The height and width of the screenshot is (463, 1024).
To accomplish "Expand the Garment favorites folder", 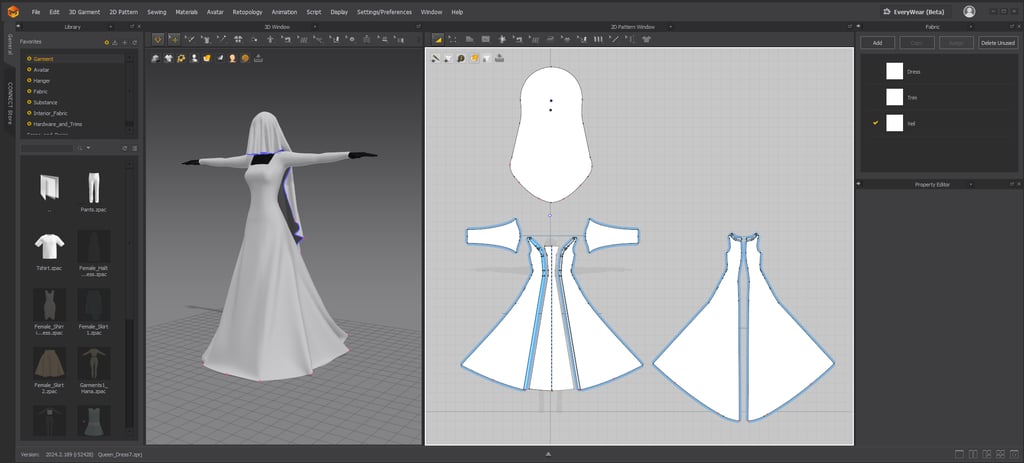I will point(30,59).
